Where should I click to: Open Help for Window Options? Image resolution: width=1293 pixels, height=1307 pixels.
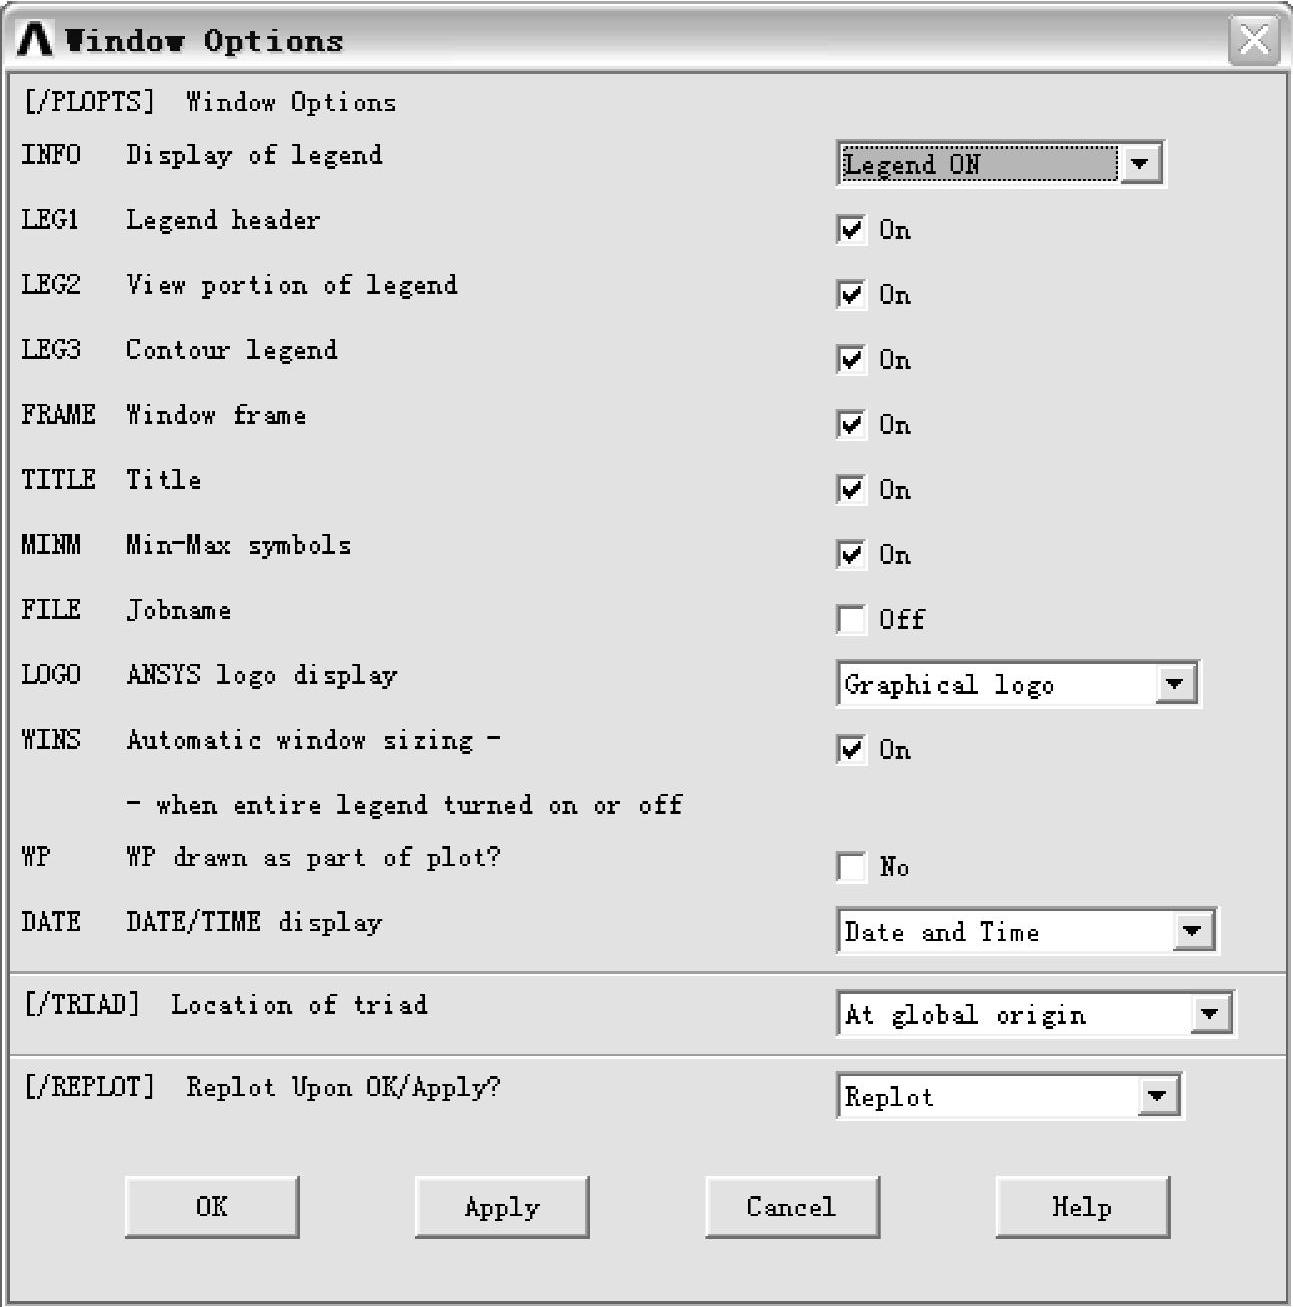(1082, 1207)
